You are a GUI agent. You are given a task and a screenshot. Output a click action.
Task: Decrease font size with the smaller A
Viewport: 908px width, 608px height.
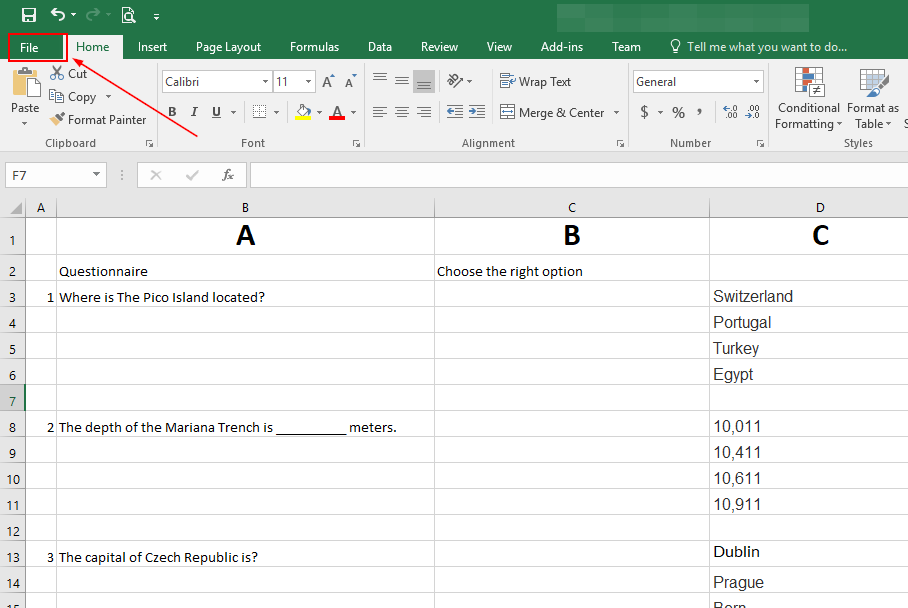(350, 82)
